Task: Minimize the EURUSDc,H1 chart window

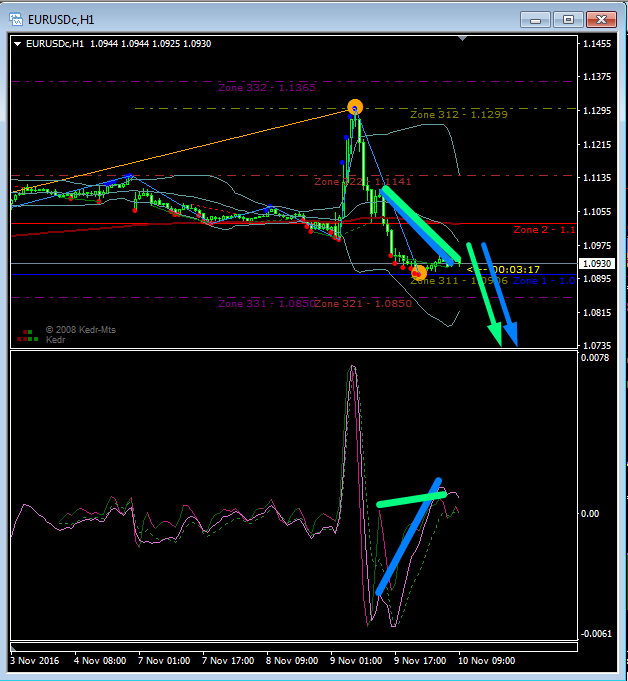Action: (x=535, y=20)
